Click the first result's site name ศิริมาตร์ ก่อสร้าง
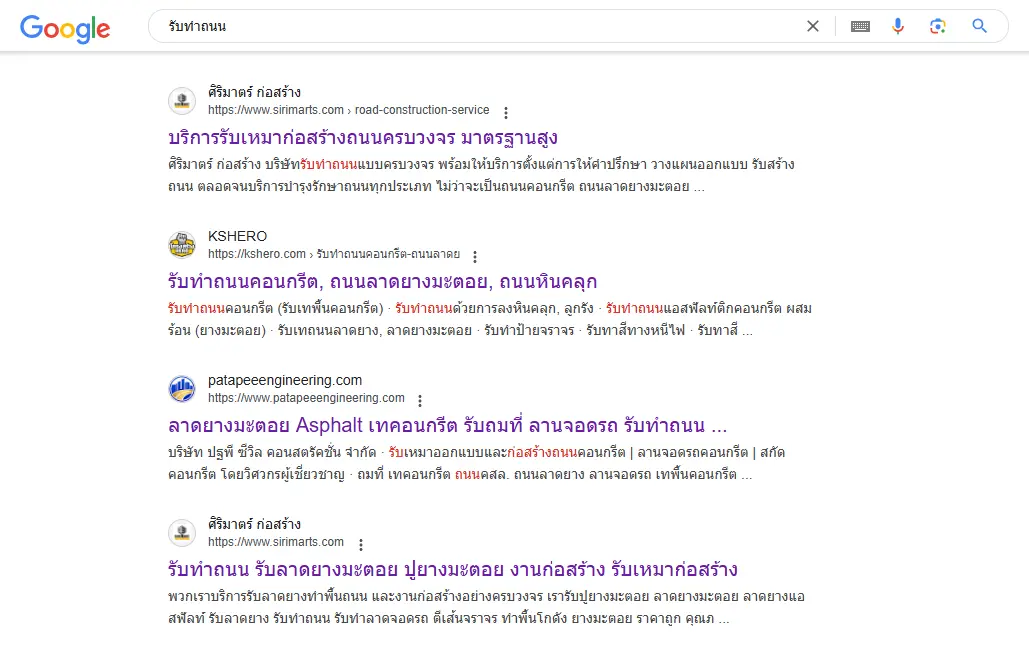Screen dimensions: 1029x660 coord(255,92)
